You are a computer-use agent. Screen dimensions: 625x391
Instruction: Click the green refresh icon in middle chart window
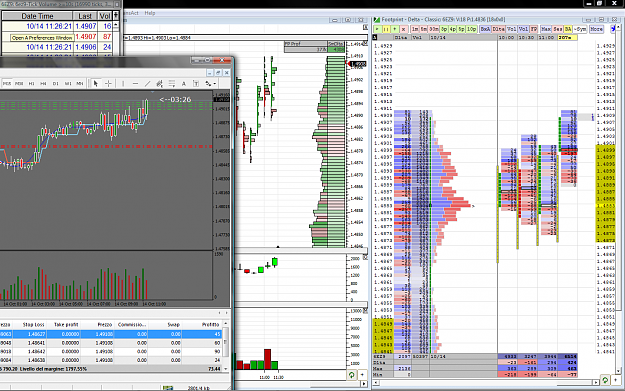[352, 375]
